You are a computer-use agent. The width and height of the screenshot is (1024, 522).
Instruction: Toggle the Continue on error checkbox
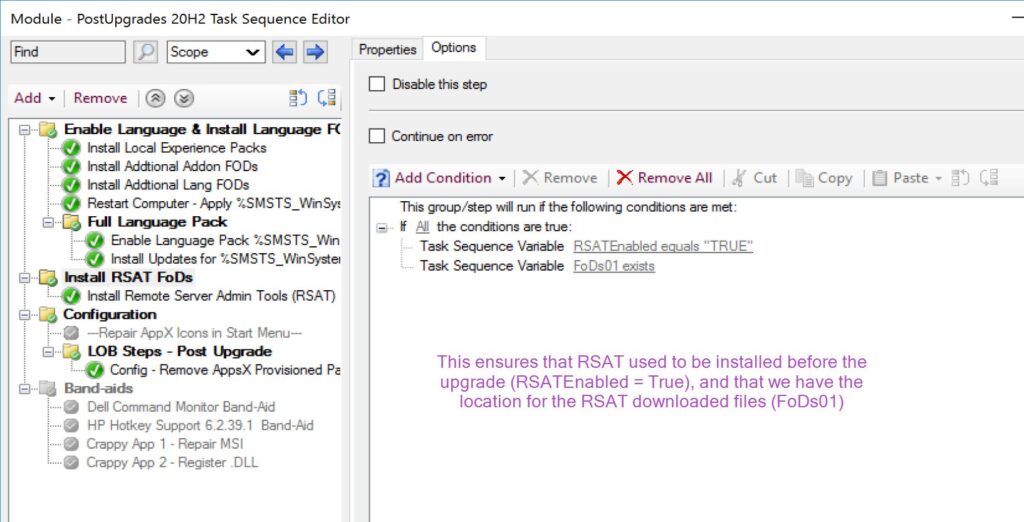[377, 136]
